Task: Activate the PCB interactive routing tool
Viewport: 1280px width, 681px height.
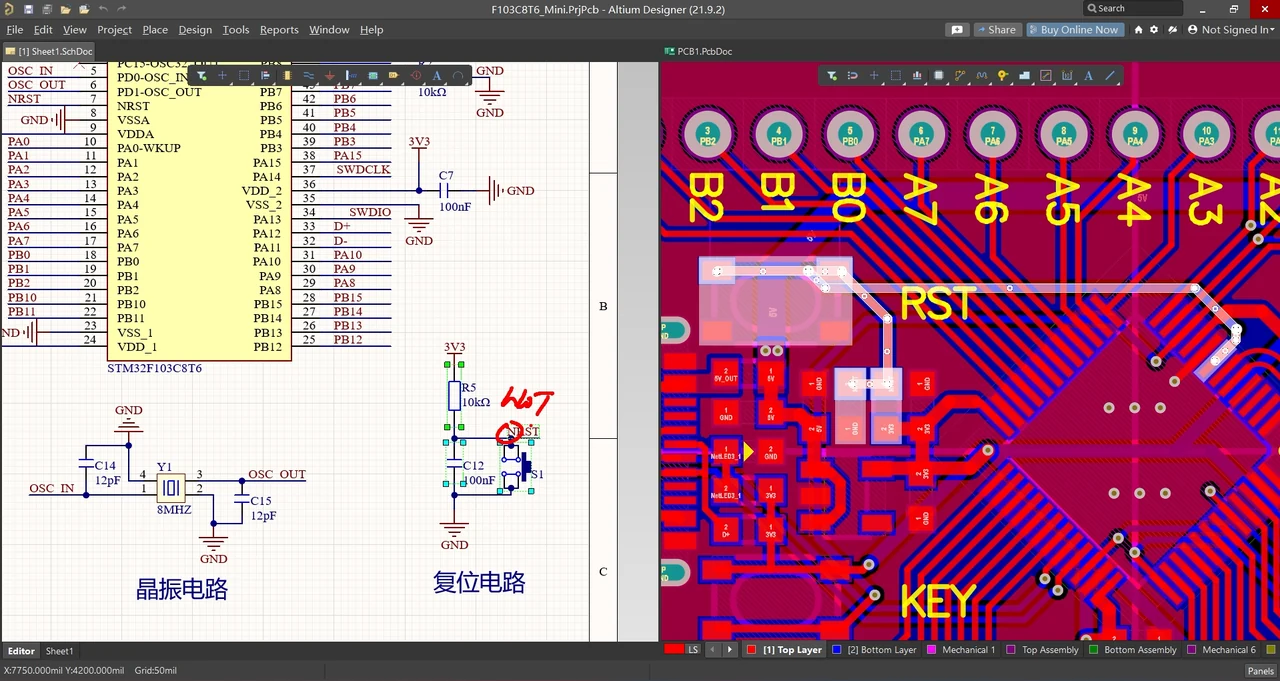Action: pyautogui.click(x=960, y=75)
